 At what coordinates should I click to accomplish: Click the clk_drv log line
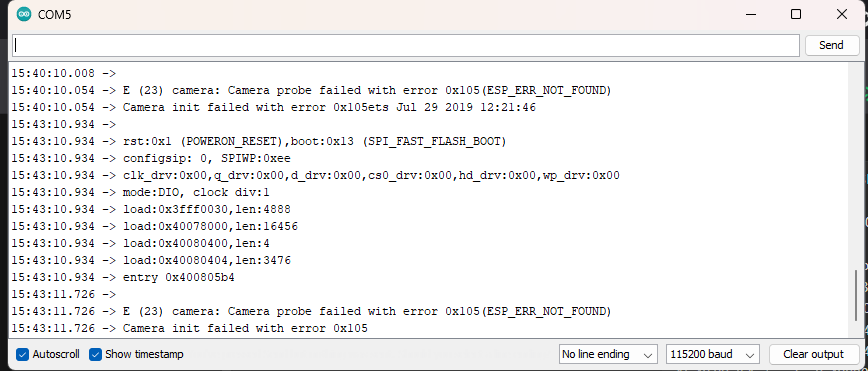316,176
